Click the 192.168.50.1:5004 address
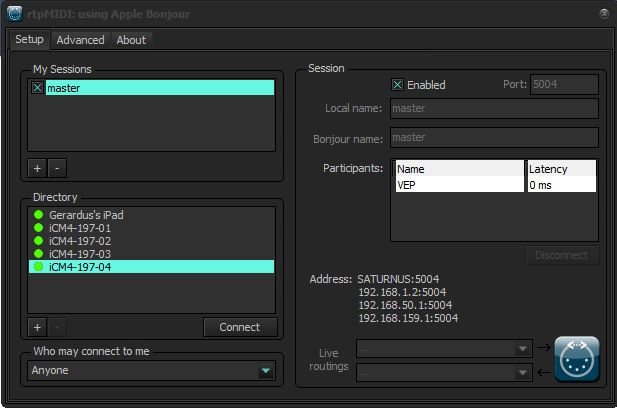The height and width of the screenshot is (408, 617). tap(405, 305)
